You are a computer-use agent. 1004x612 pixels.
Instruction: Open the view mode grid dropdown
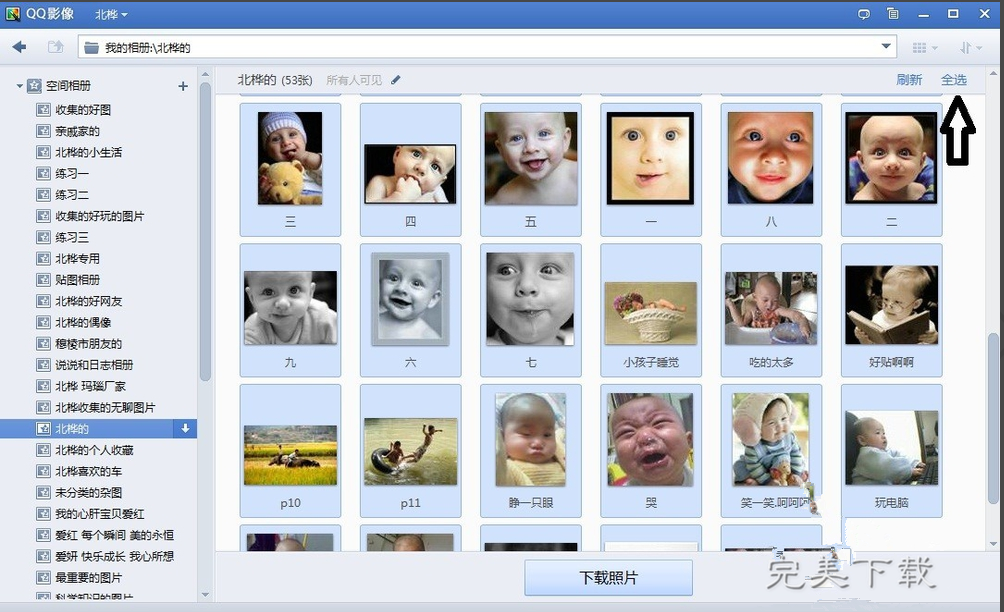point(925,48)
